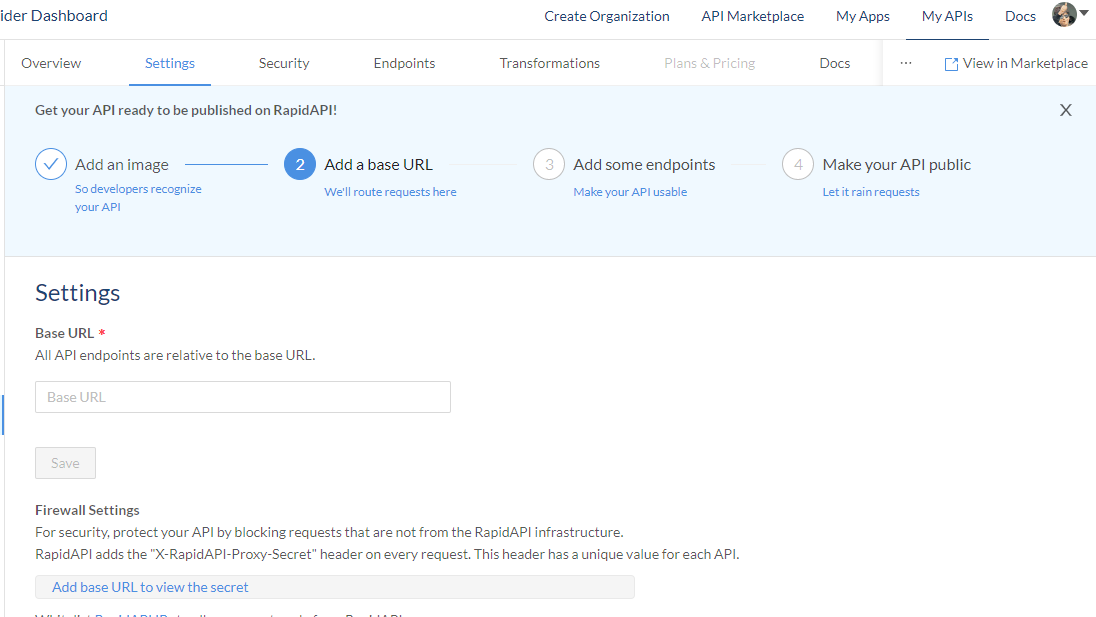This screenshot has width=1096, height=617.
Task: Select the Plans & Pricing tab
Action: pos(709,63)
